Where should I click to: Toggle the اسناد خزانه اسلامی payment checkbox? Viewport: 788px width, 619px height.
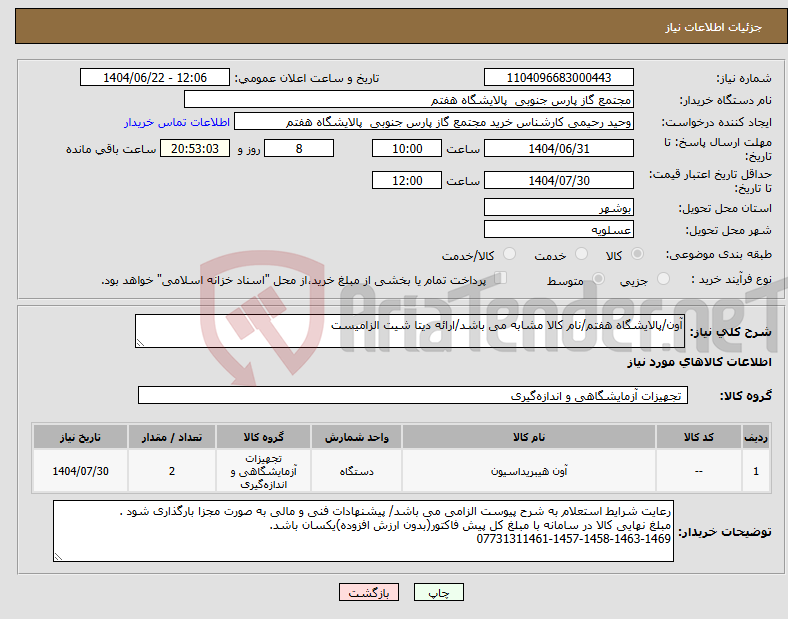[500, 278]
